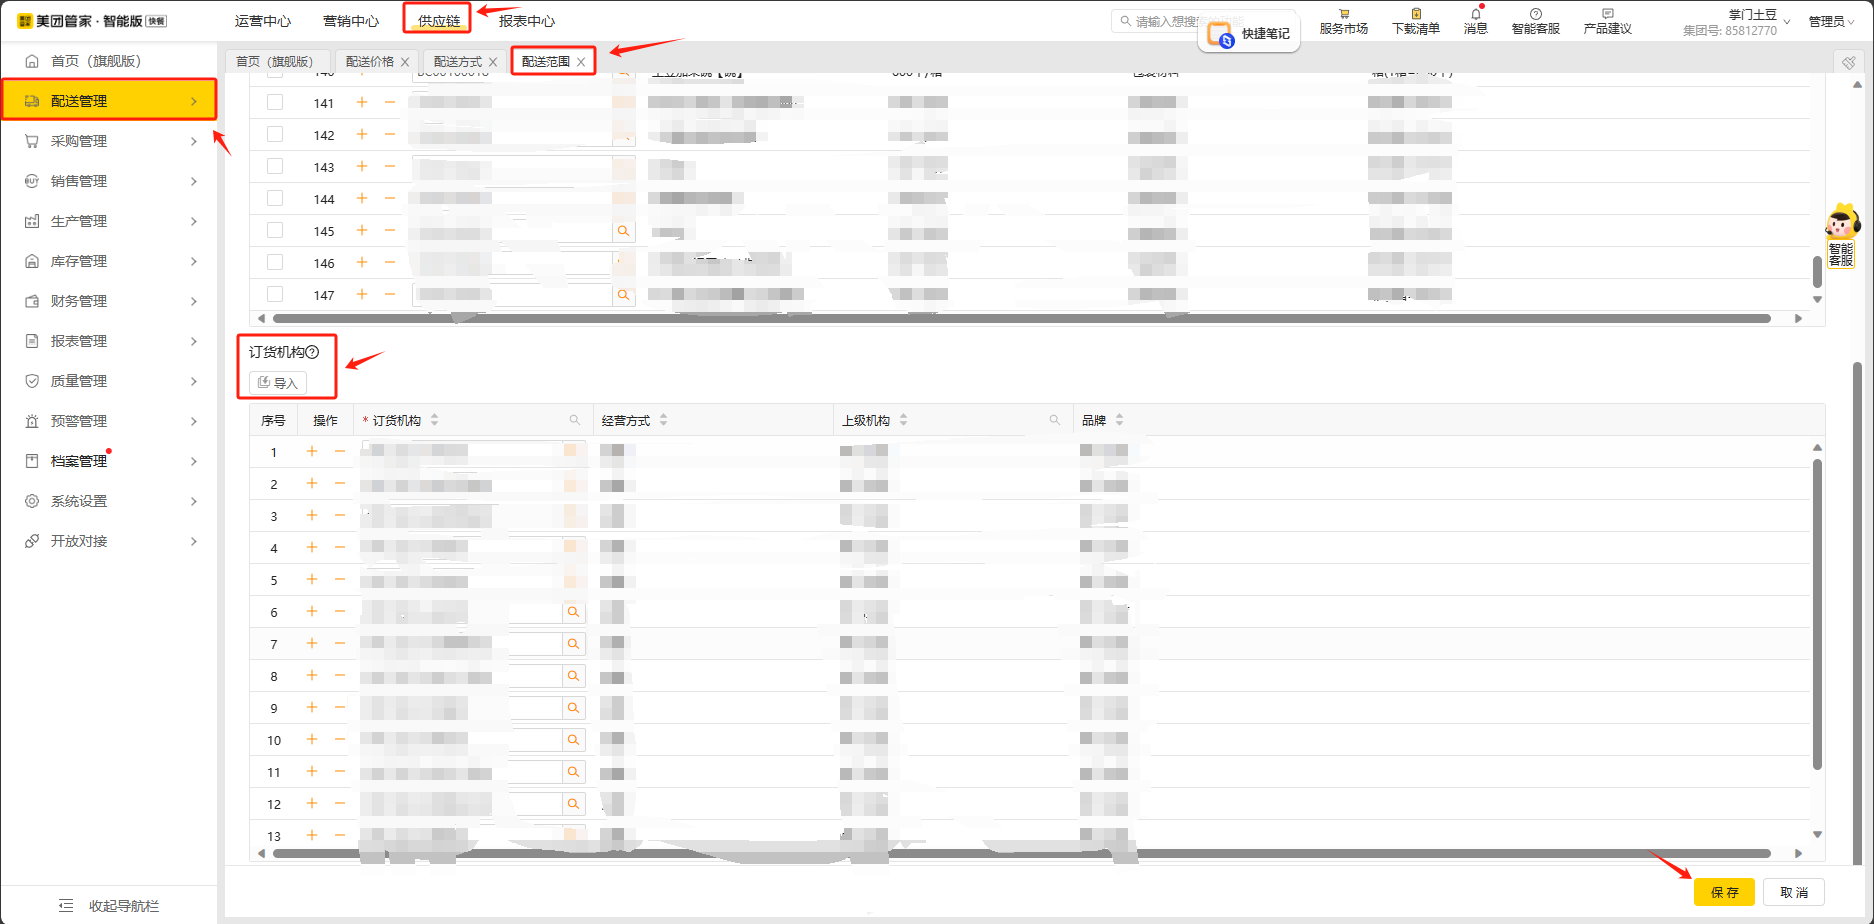Open the 下载清单 download list icon
The height and width of the screenshot is (924, 1874).
1415,14
